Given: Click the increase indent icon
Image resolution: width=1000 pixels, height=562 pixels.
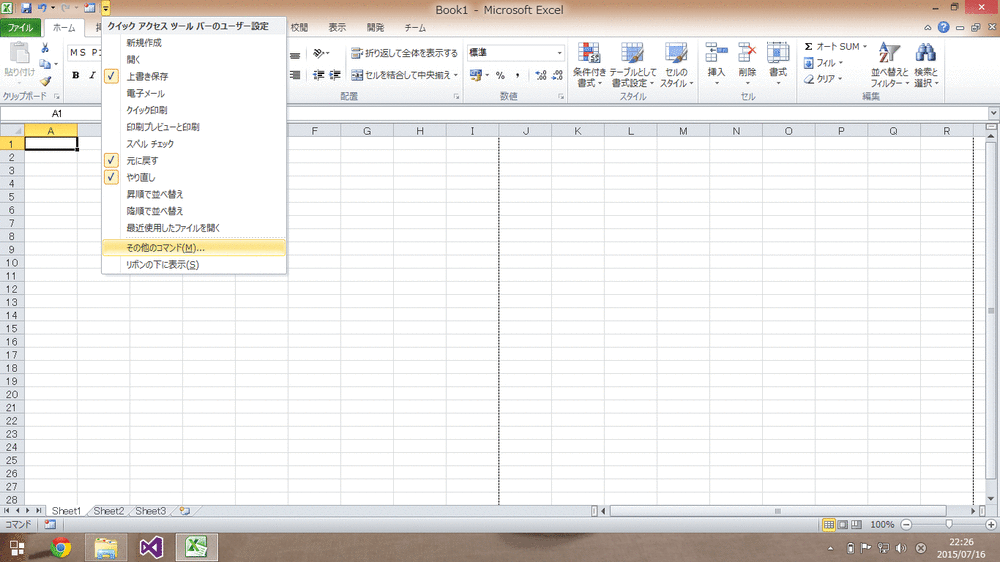Looking at the screenshot, I should 334,75.
